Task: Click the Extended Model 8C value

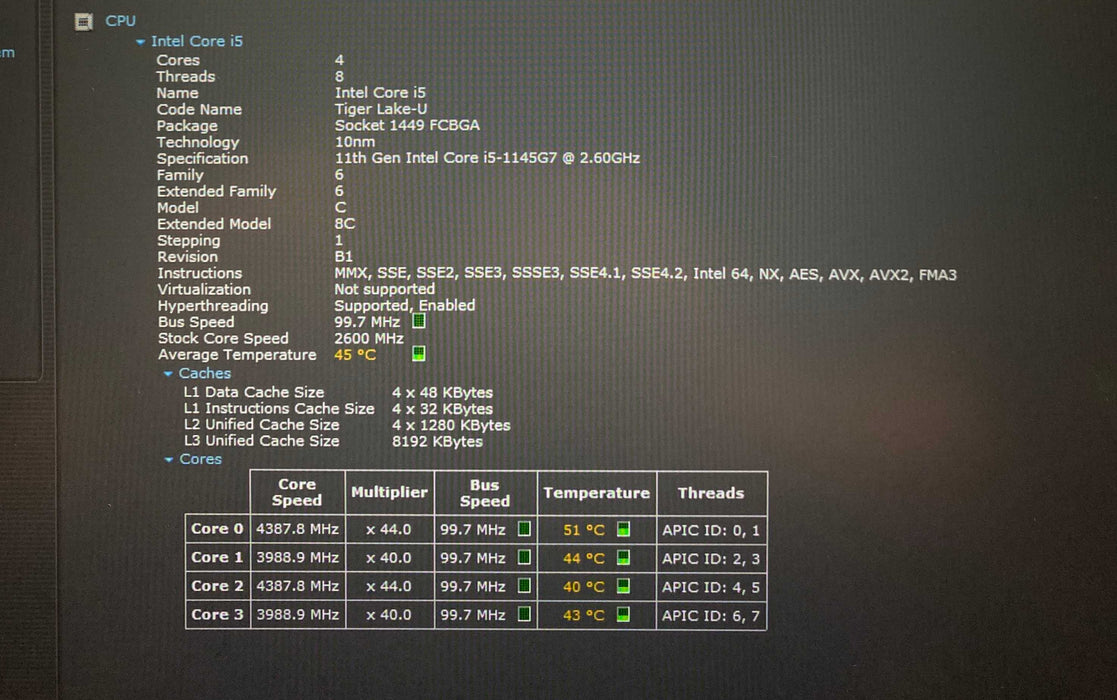Action: pos(345,224)
